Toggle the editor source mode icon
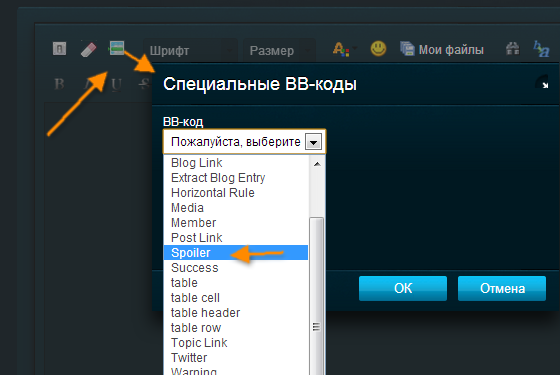 click(x=59, y=49)
